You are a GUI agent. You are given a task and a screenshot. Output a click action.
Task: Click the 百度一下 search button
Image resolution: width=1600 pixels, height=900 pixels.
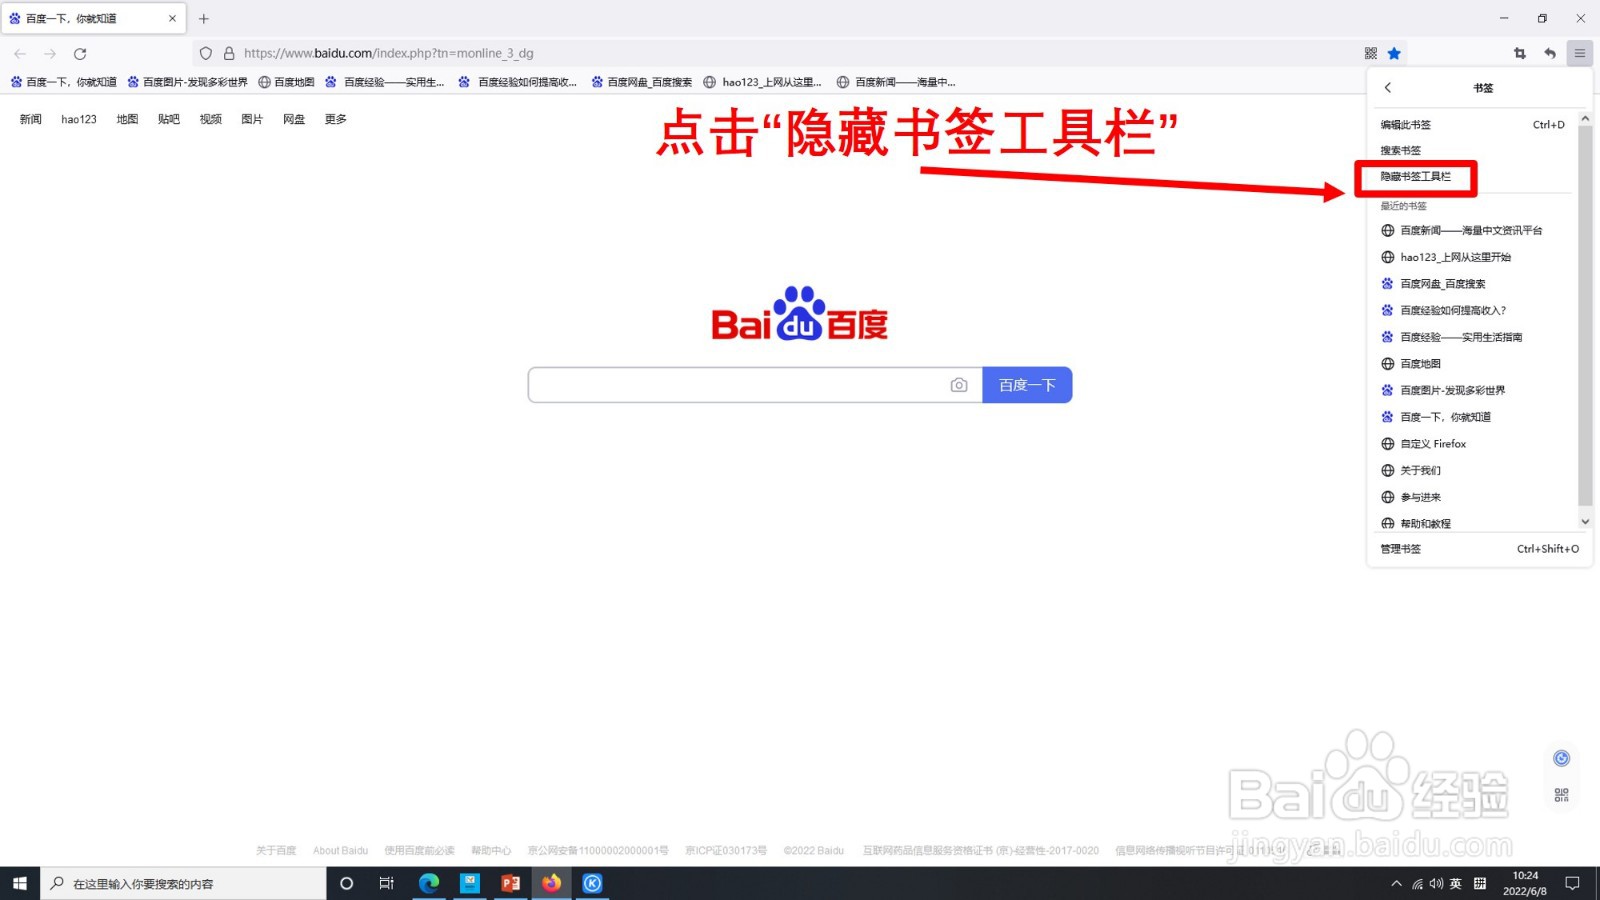1027,385
